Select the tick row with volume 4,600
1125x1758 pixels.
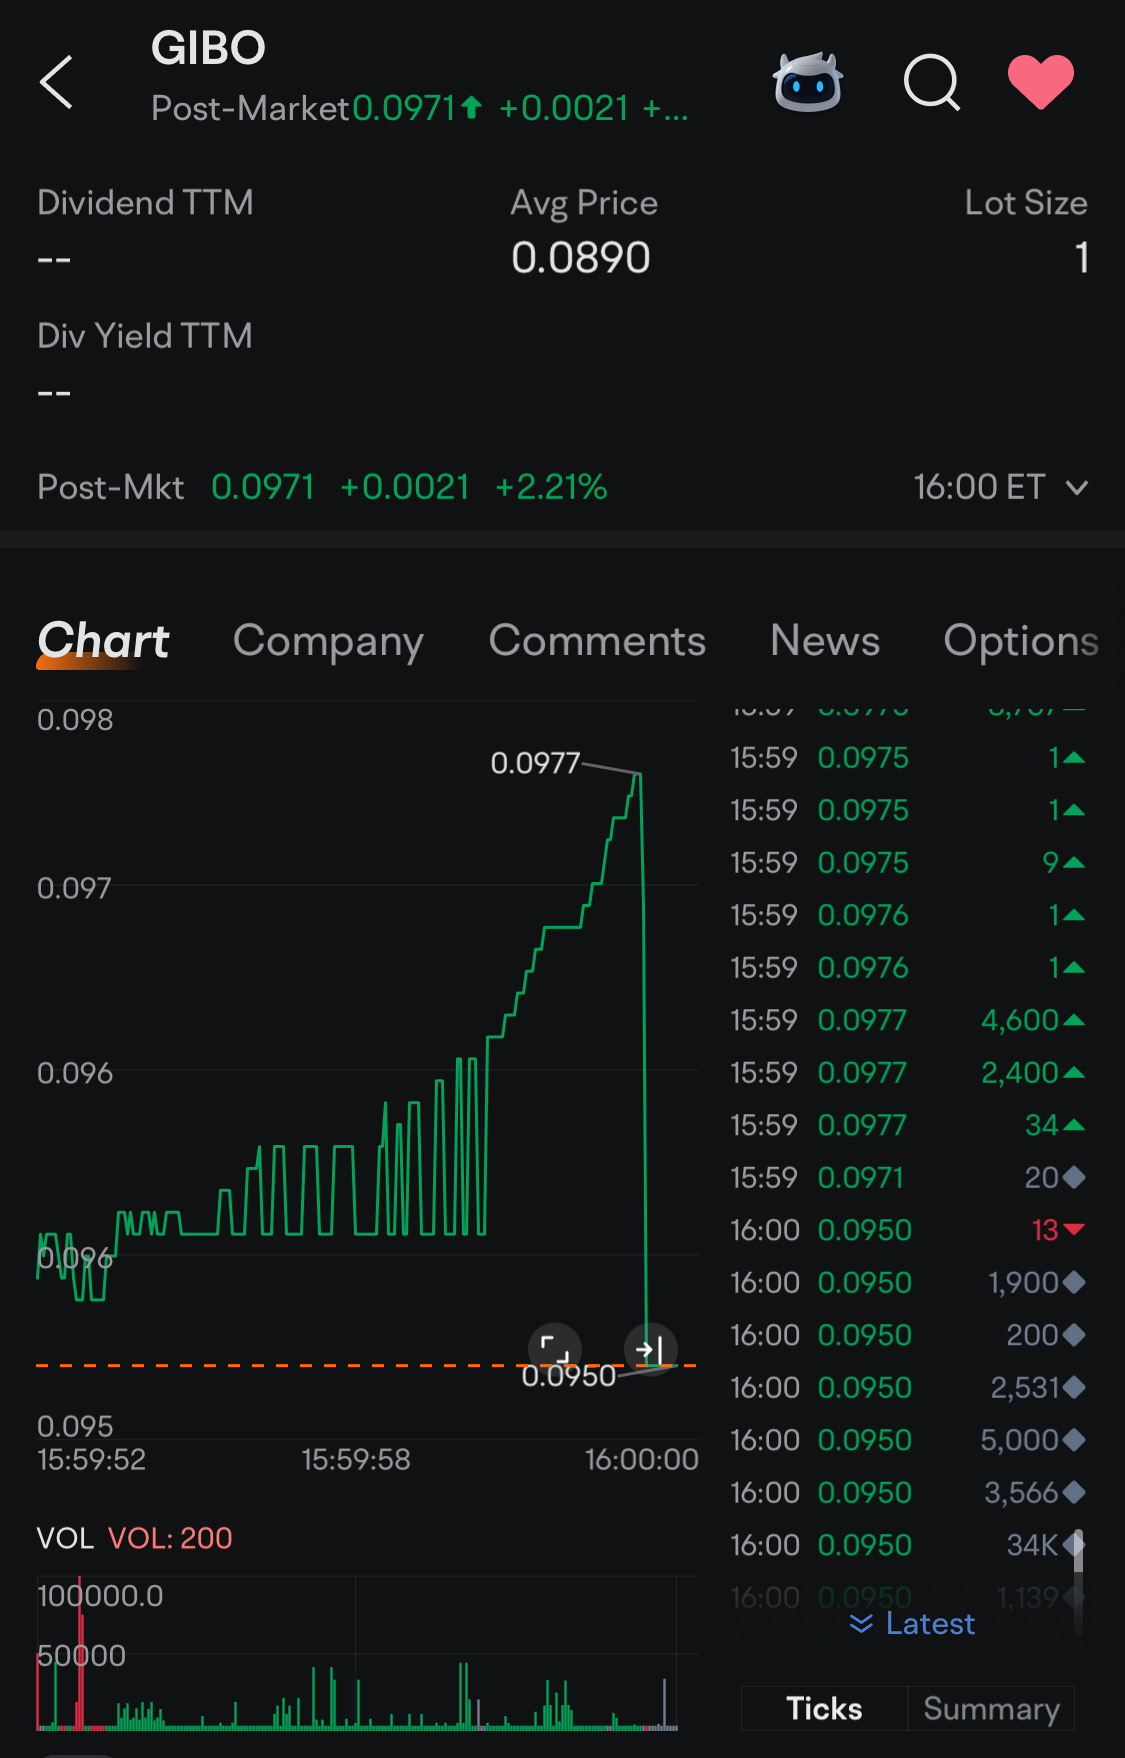[x=908, y=1020]
